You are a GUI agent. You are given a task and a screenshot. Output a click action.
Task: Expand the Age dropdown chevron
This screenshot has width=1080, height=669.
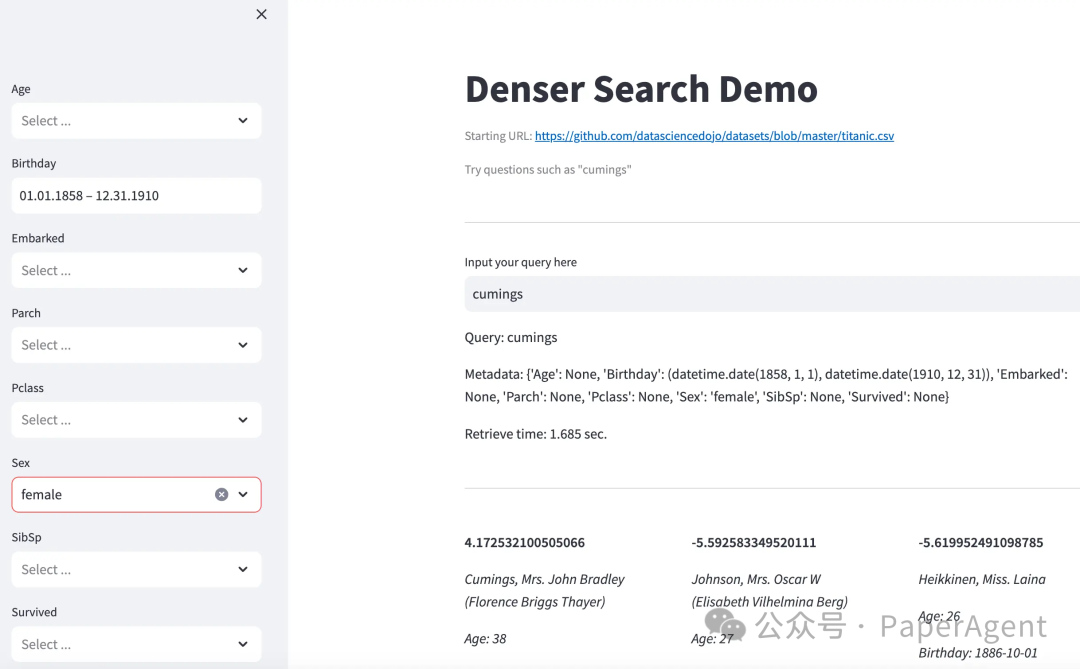coord(243,121)
